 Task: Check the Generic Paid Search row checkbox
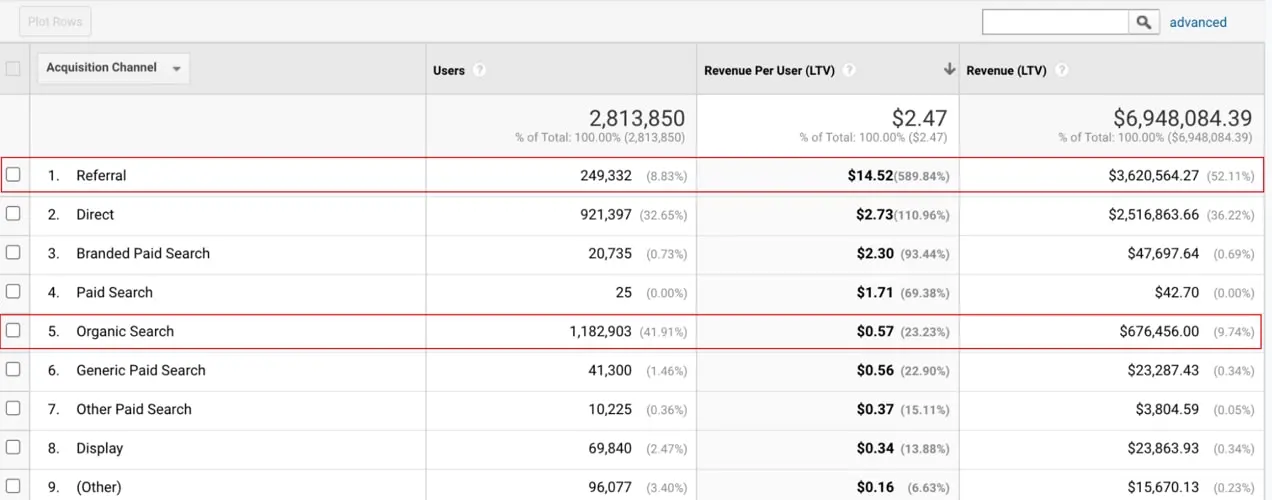point(13,369)
